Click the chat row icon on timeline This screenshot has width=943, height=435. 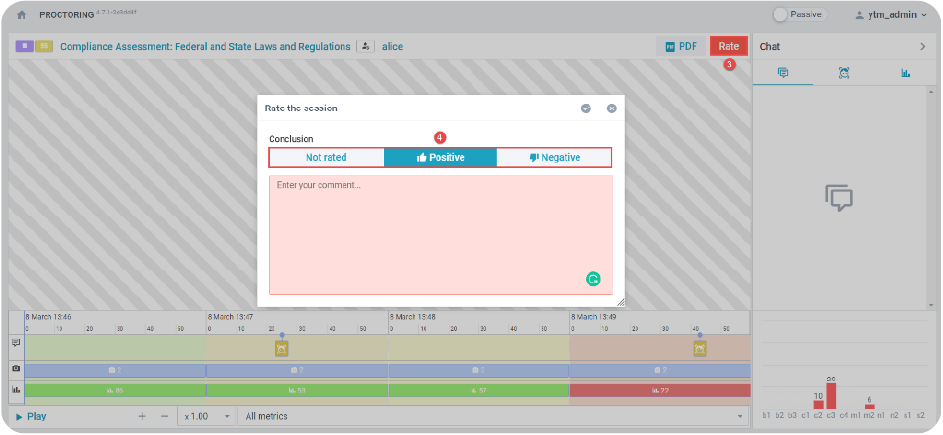(16, 343)
